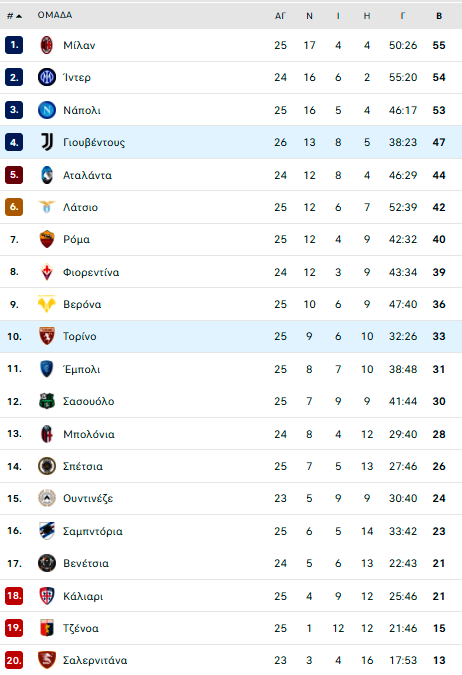This screenshot has width=462, height=675.
Task: Click the Roma club crest
Action: [47, 239]
